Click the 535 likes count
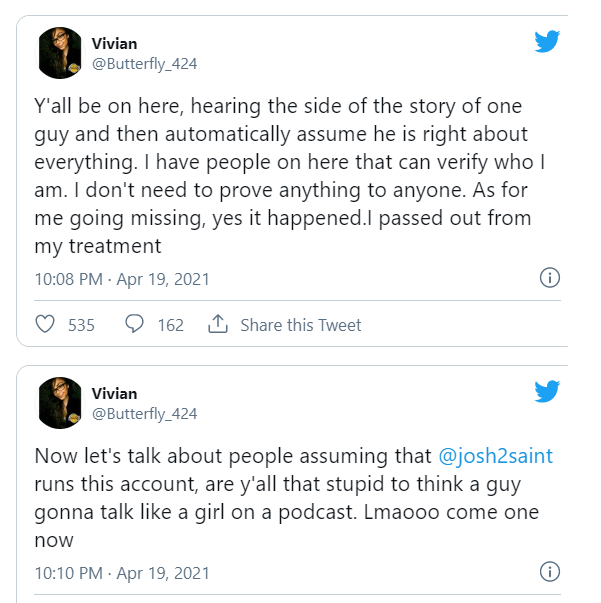The image size is (601, 603). (x=81, y=325)
